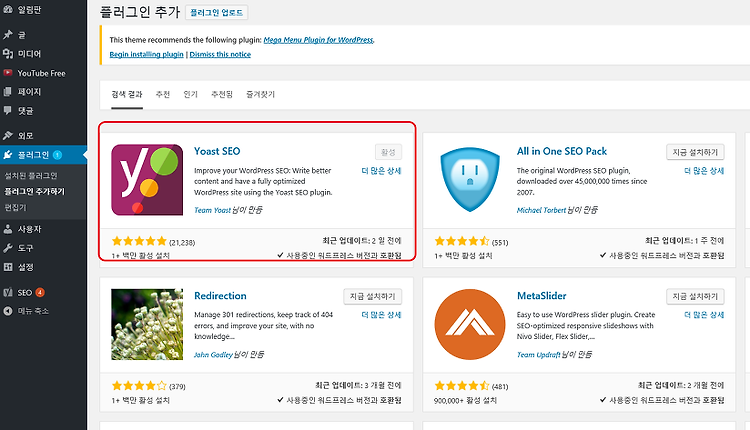This screenshot has height=430, width=750.
Task: Switch to the 추천 tab
Action: point(163,94)
